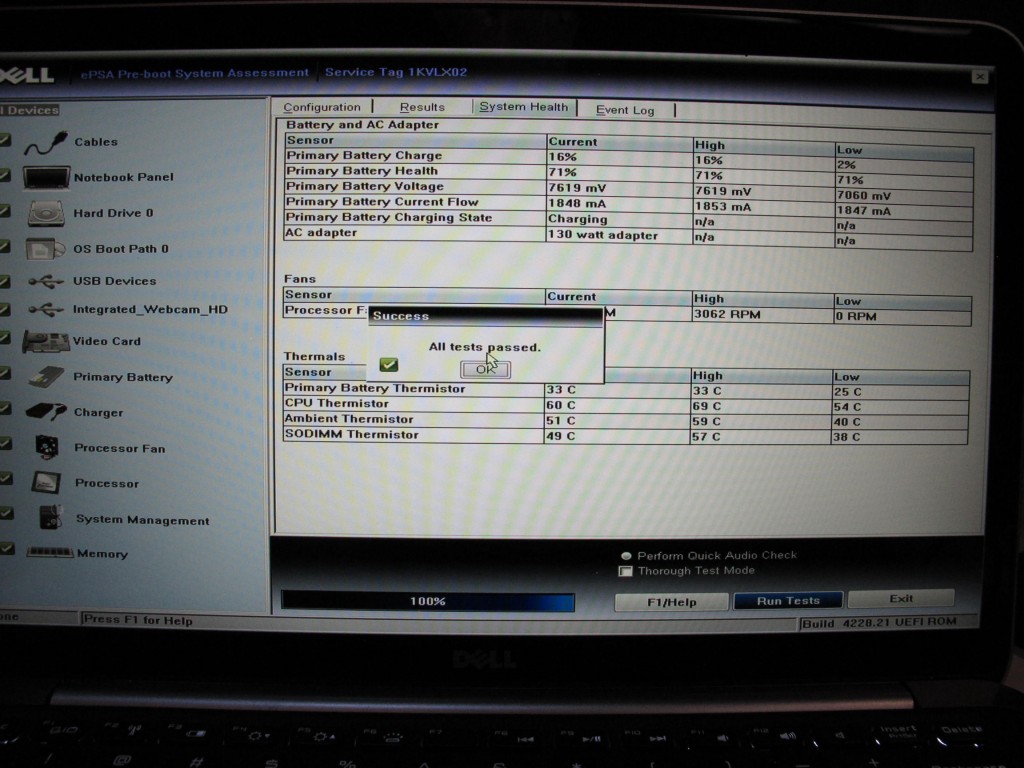Open the Event Log tab
1024x768 pixels.
pyautogui.click(x=625, y=110)
